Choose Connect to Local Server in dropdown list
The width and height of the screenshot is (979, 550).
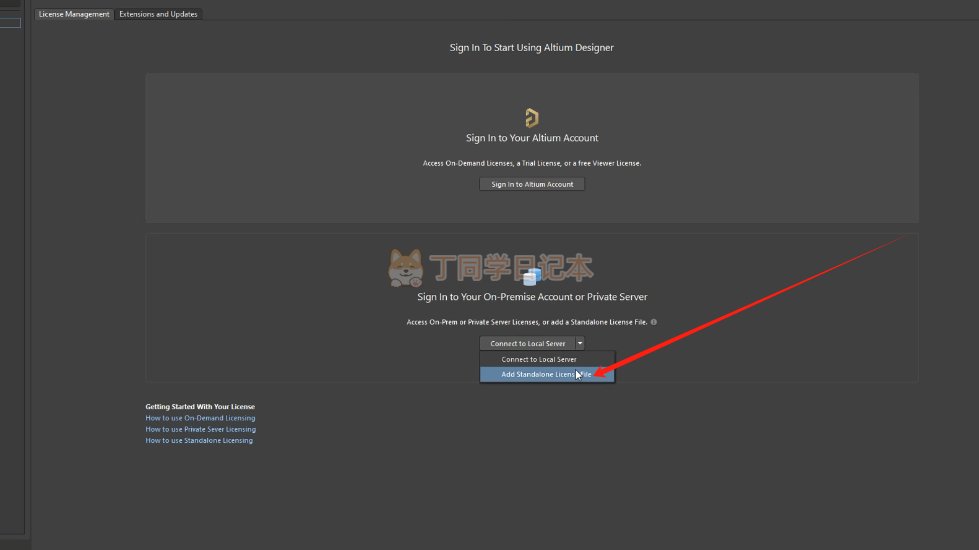(539, 359)
